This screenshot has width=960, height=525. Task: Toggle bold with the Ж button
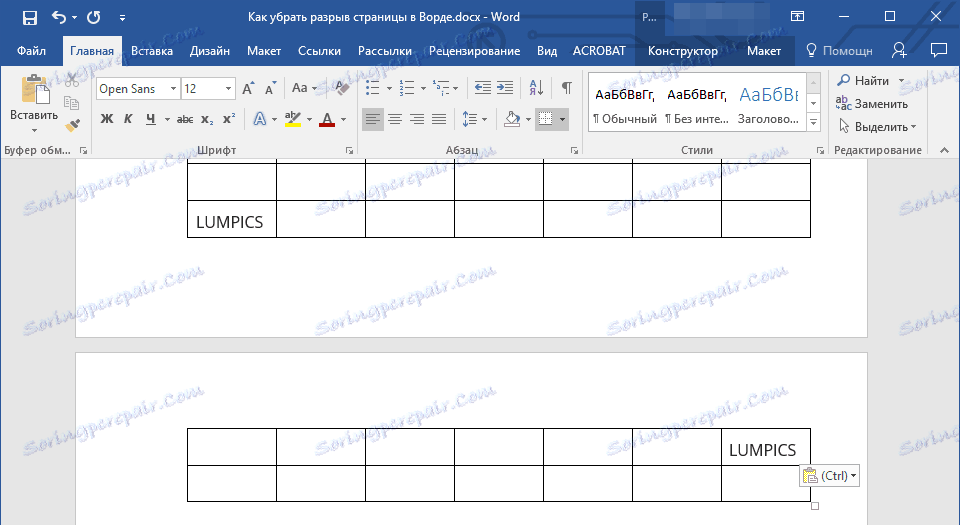[x=107, y=119]
